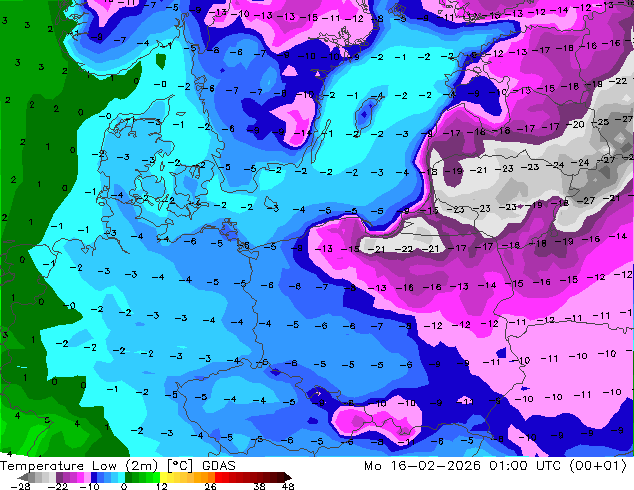Click the dark purple swatch in the legend

[59, 477]
